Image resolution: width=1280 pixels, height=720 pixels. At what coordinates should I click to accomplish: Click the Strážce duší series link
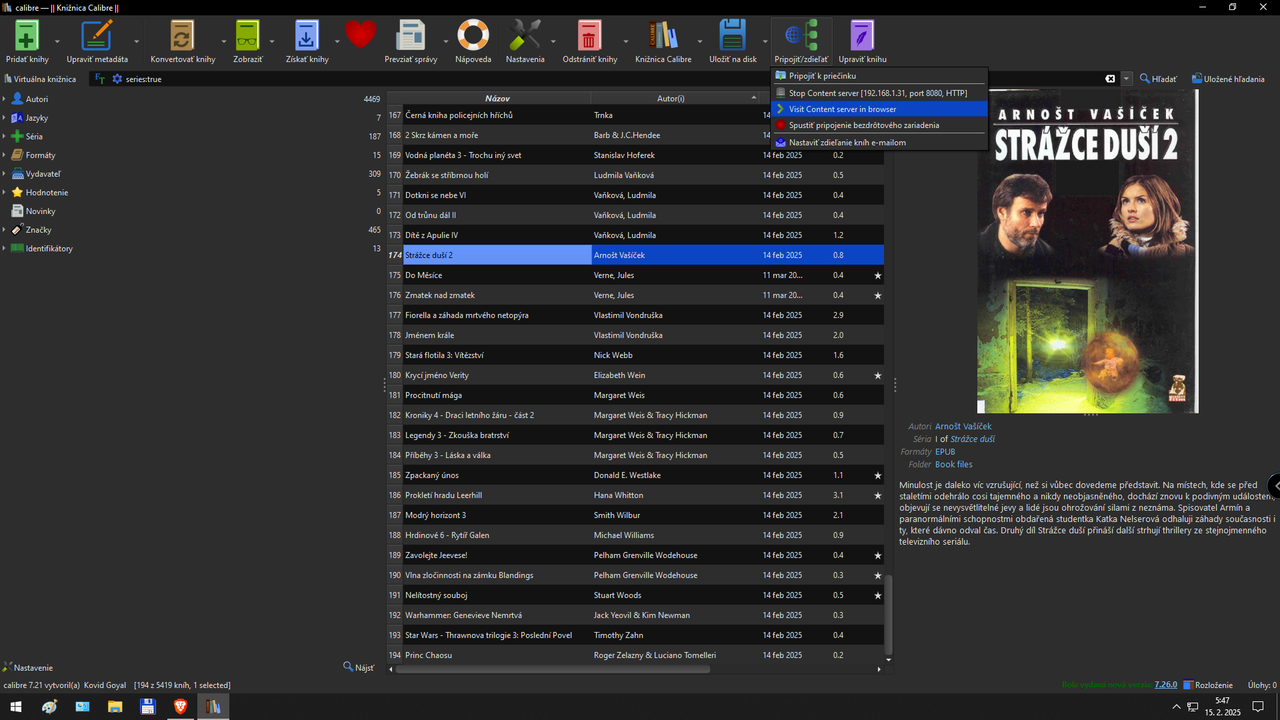click(x=972, y=439)
